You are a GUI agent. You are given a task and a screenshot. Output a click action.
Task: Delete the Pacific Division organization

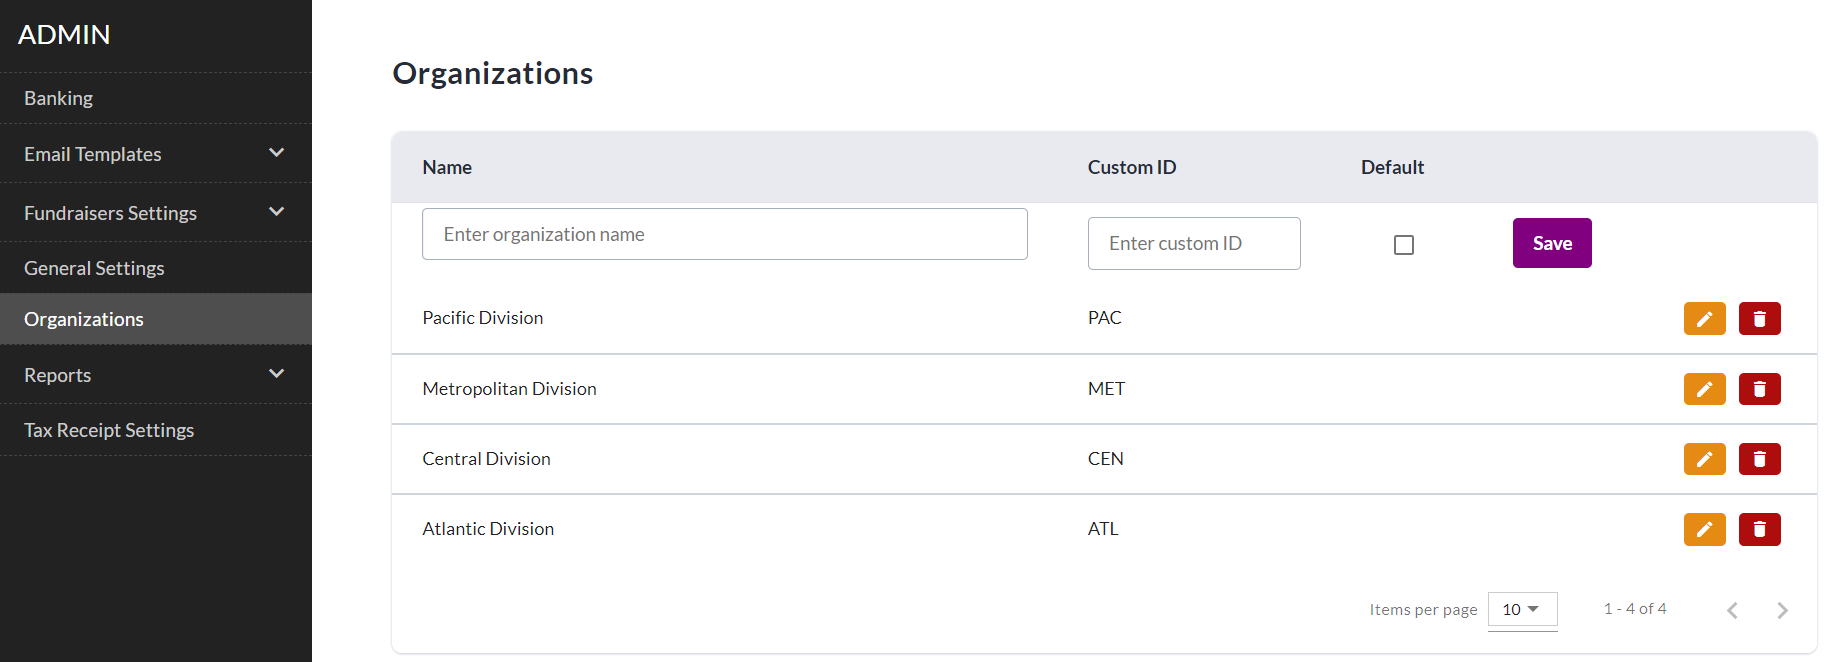(x=1759, y=319)
